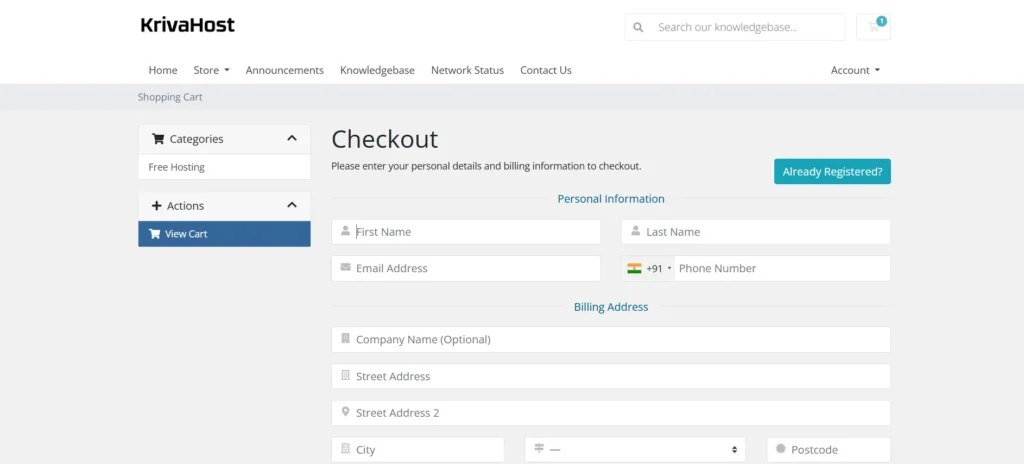Image resolution: width=1024 pixels, height=464 pixels.
Task: Focus the Phone Number field
Action: (x=782, y=268)
